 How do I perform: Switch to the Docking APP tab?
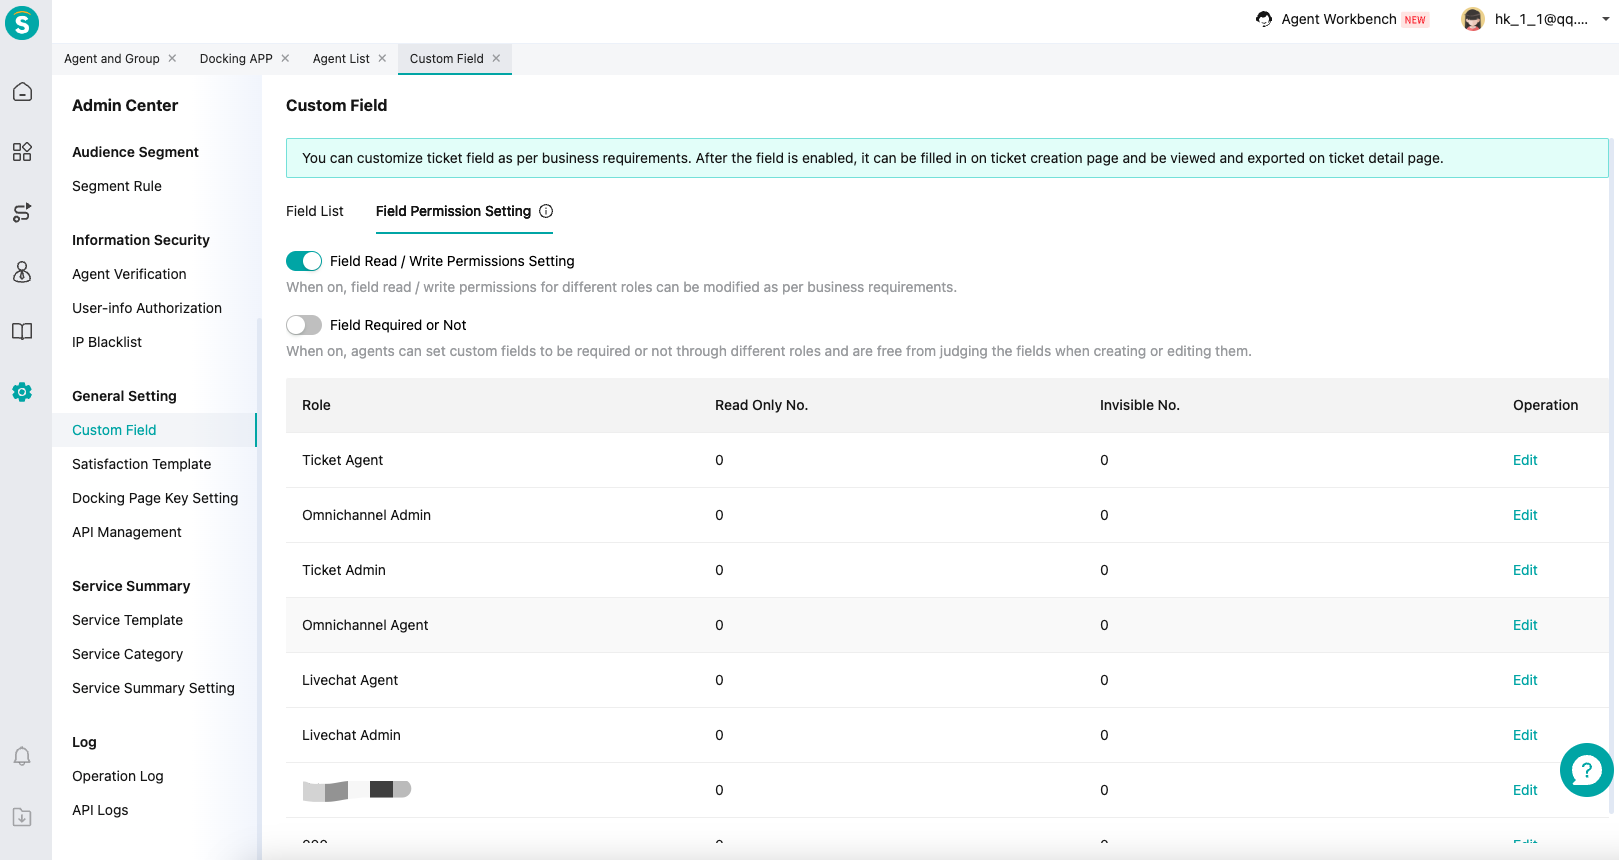236,59
